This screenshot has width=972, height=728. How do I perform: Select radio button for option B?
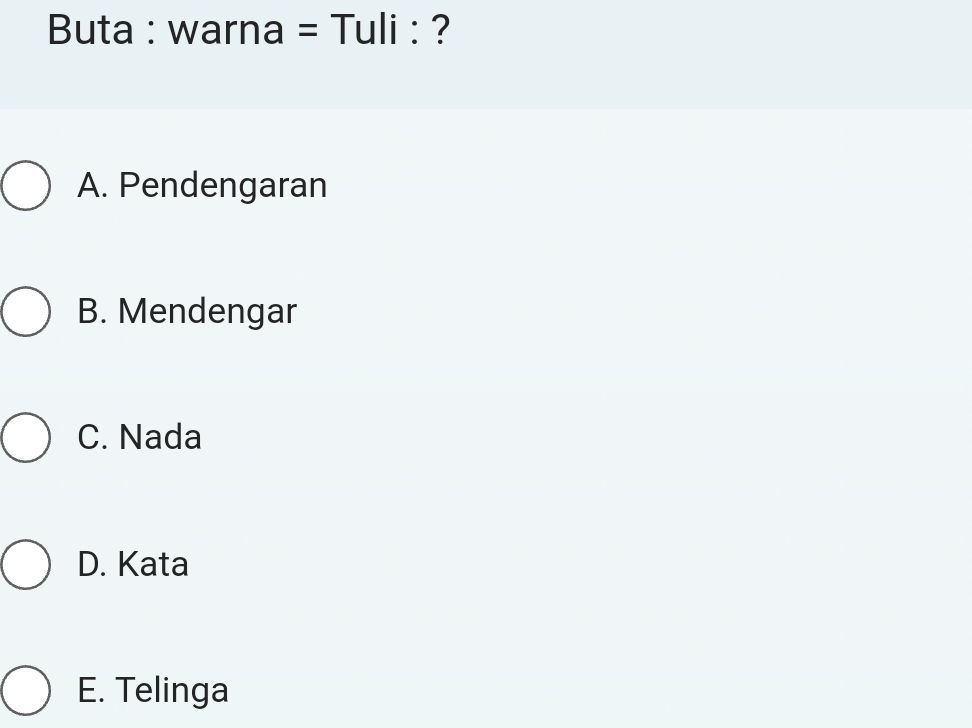[x=25, y=311]
